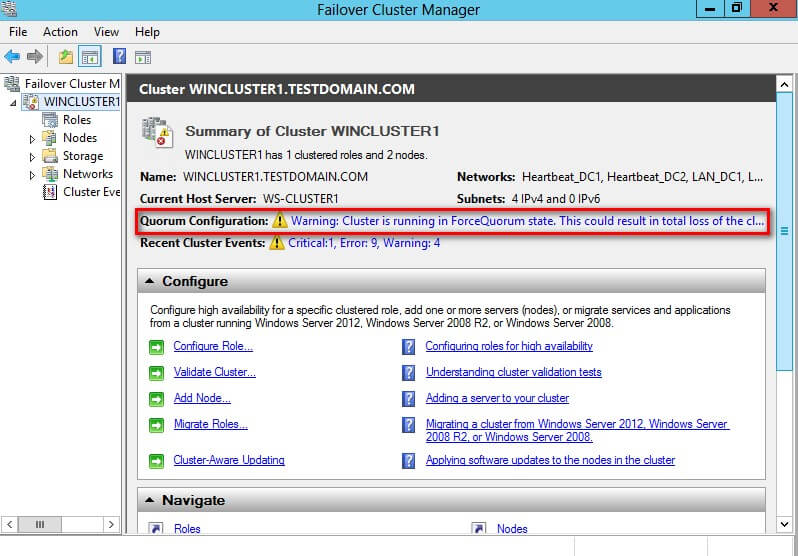
Task: Click the up one level folder icon
Action: click(66, 57)
